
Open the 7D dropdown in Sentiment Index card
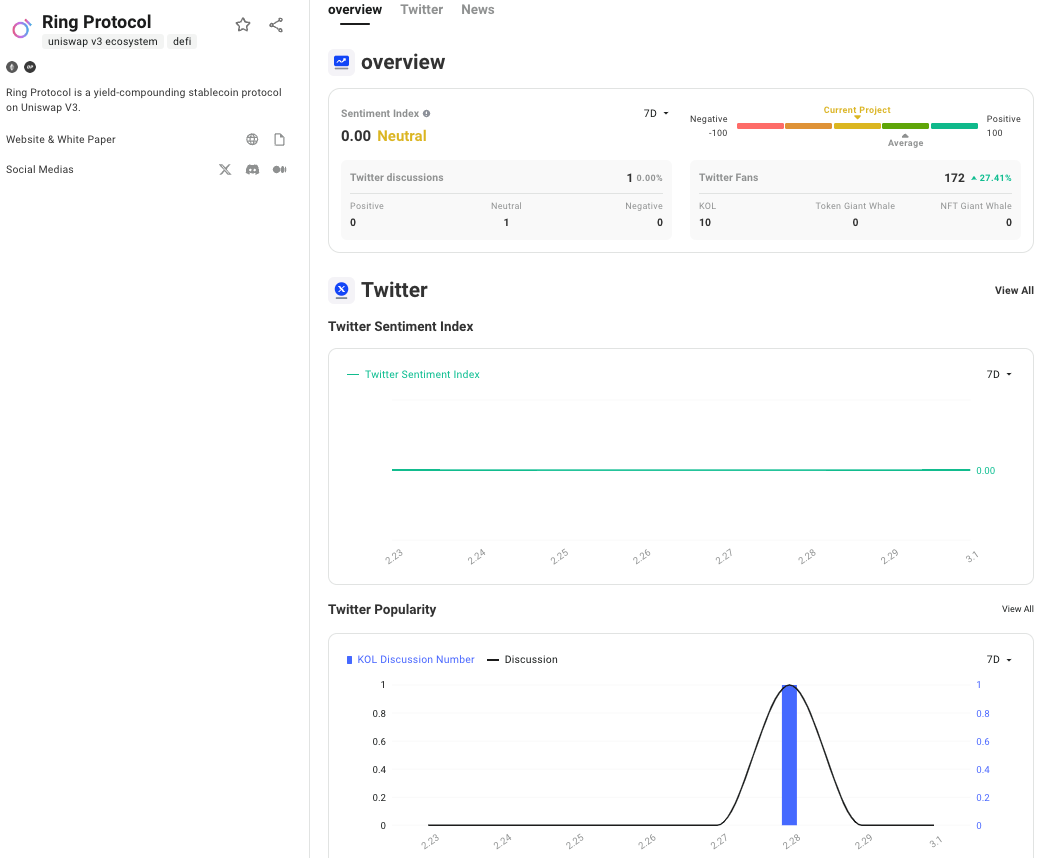pyautogui.click(x=656, y=114)
